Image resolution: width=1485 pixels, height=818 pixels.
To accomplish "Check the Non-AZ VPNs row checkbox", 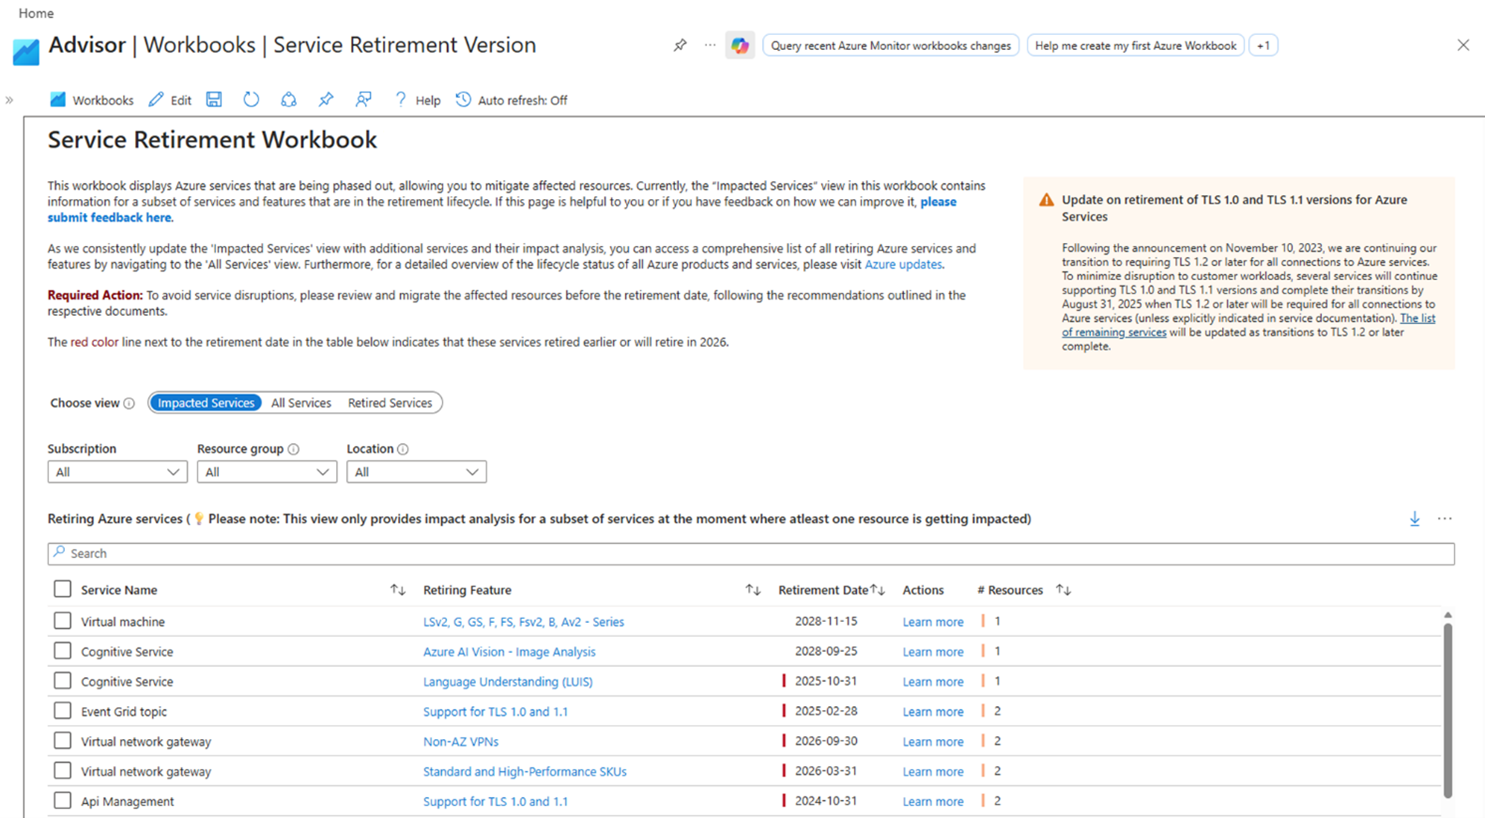I will tap(62, 741).
